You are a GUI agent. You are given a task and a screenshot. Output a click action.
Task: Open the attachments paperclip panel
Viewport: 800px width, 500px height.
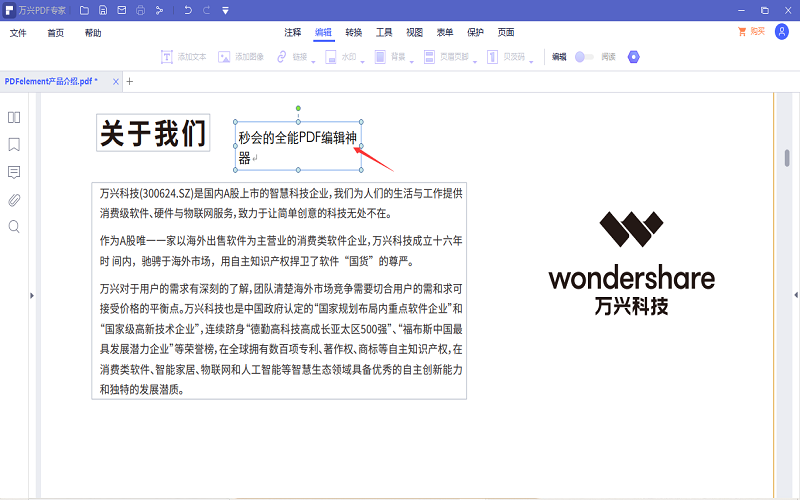(x=14, y=199)
